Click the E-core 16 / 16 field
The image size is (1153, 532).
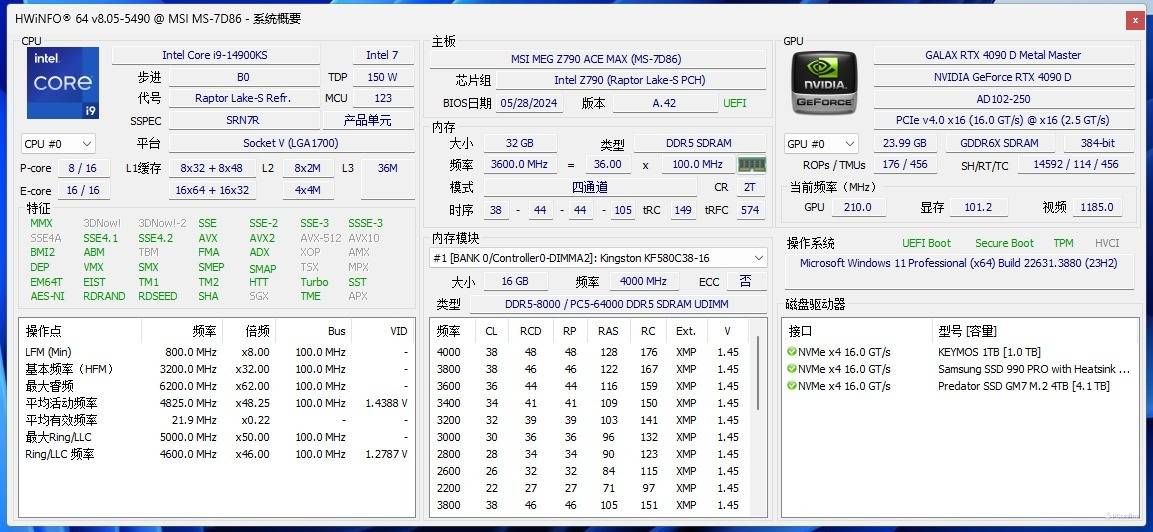tap(82, 191)
